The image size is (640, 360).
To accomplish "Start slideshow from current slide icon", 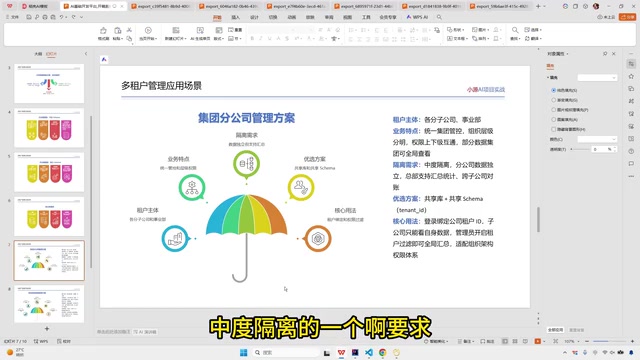I will [x=148, y=31].
